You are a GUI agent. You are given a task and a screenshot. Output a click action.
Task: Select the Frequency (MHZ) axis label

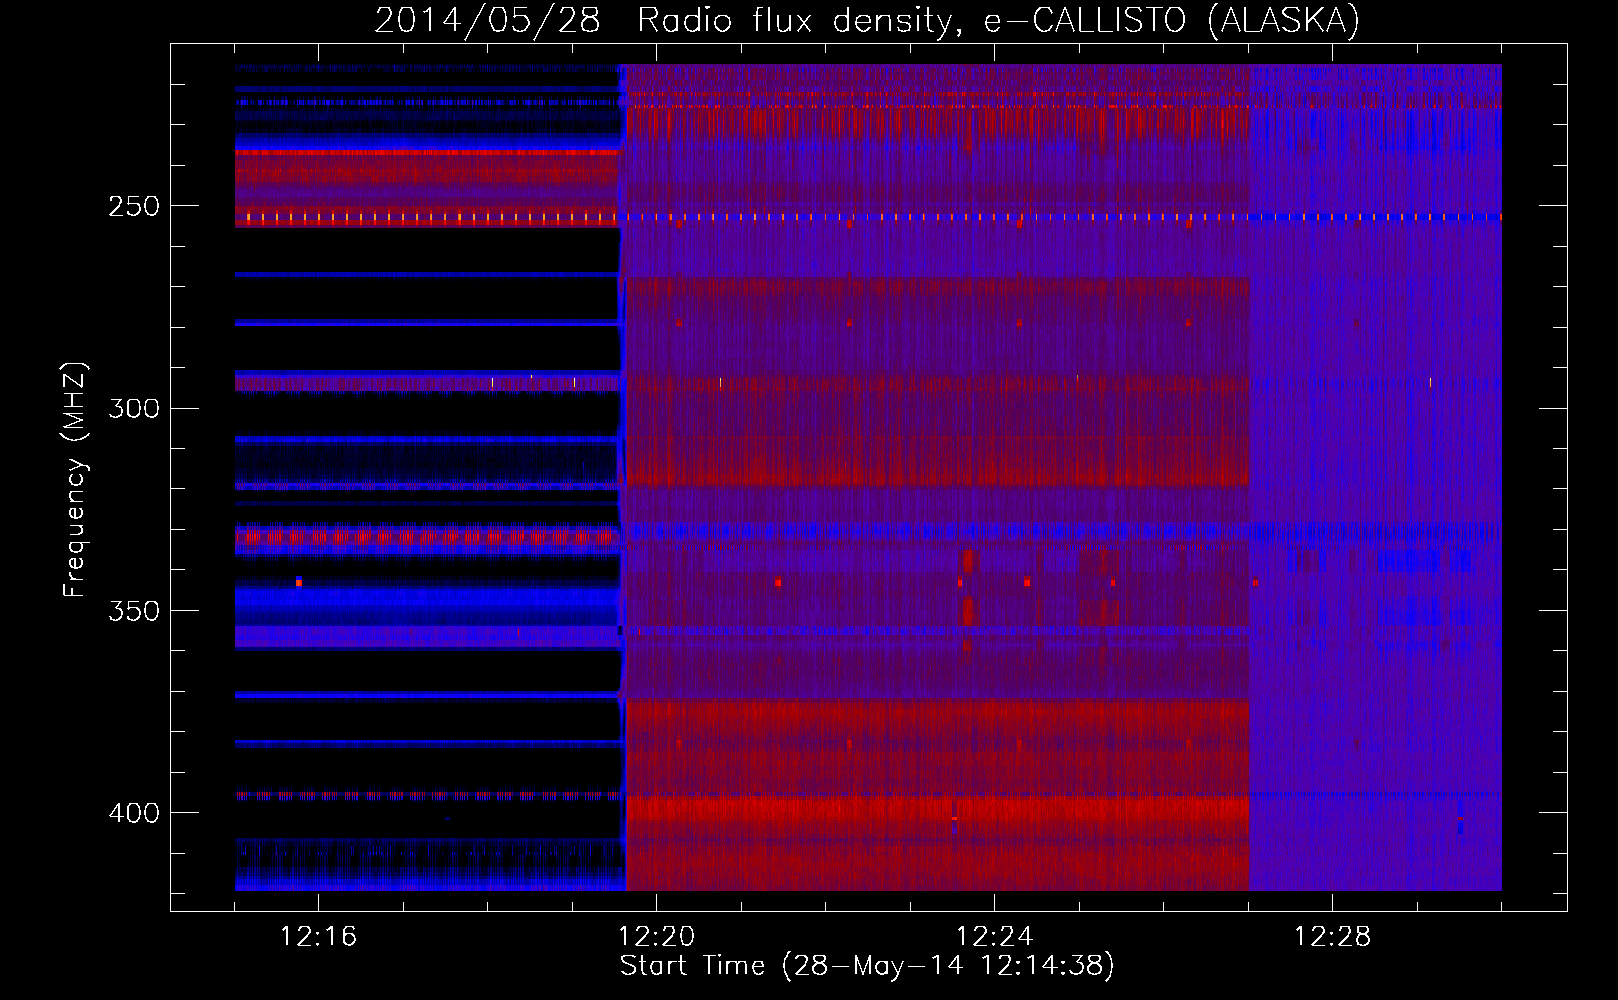tap(75, 480)
